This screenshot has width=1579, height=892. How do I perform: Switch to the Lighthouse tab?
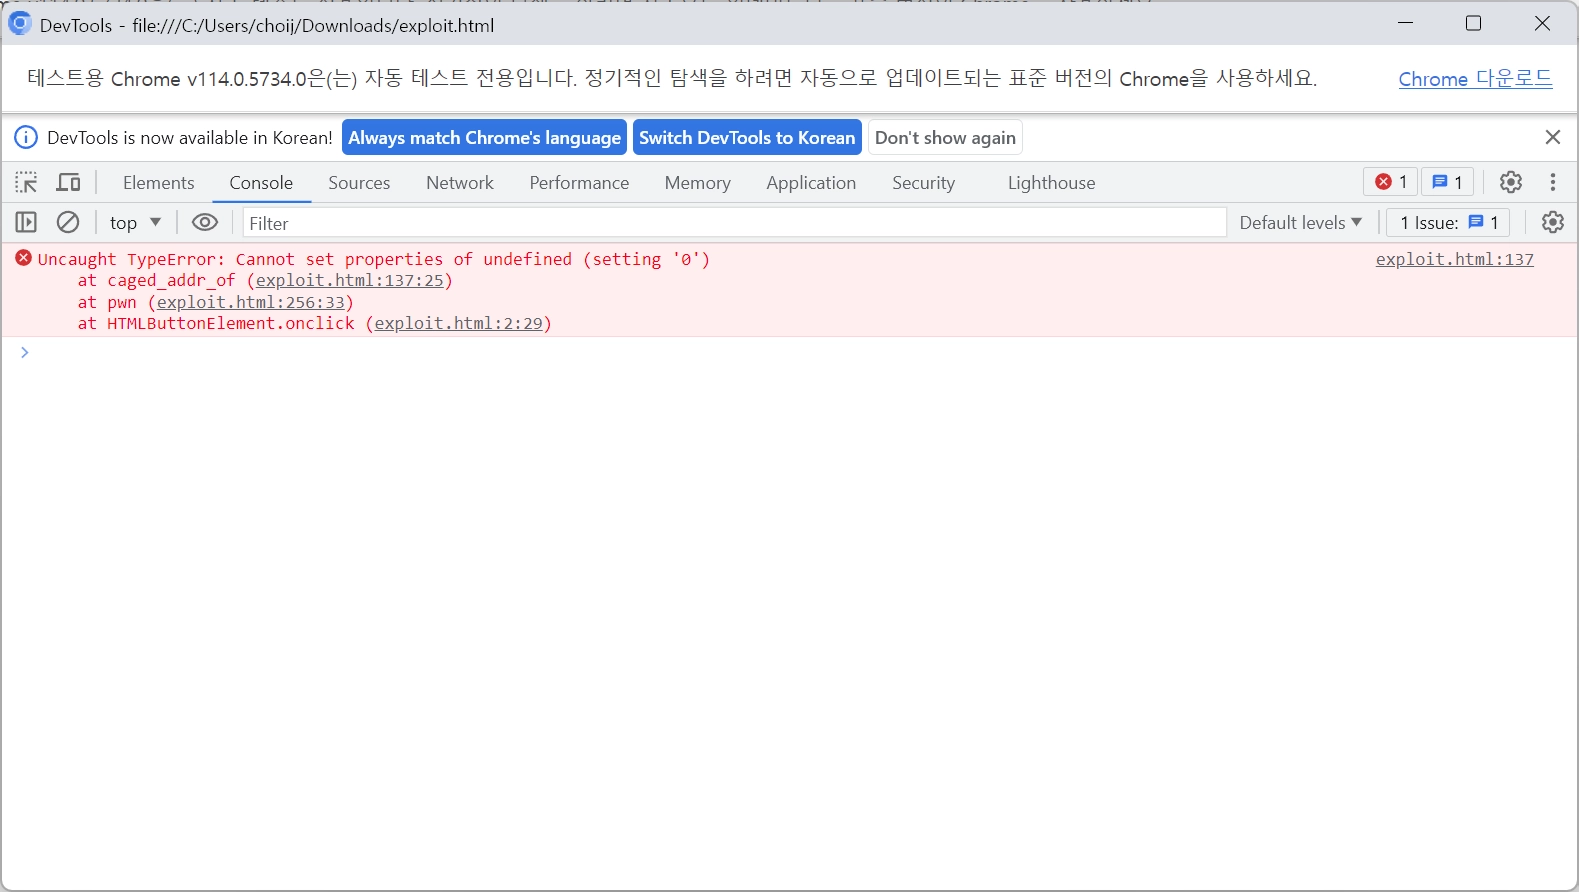tap(1051, 183)
